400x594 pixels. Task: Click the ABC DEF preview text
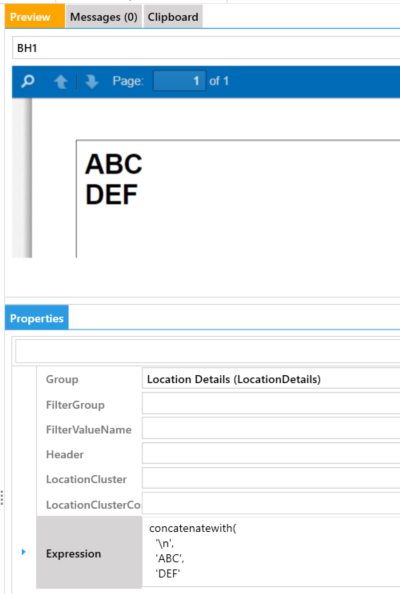[x=114, y=179]
